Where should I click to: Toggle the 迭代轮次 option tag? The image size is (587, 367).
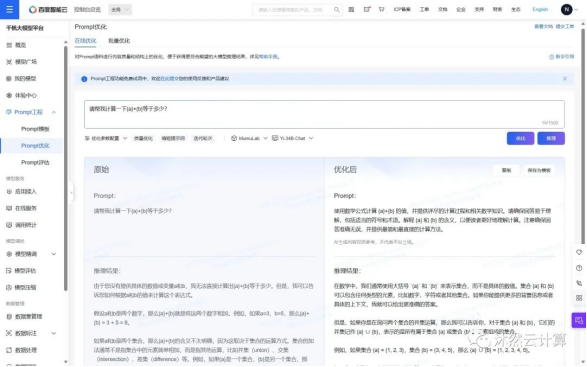(203, 138)
